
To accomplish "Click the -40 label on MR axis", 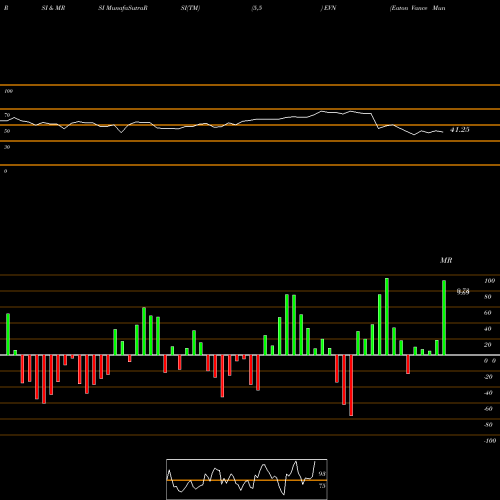I will click(488, 393).
